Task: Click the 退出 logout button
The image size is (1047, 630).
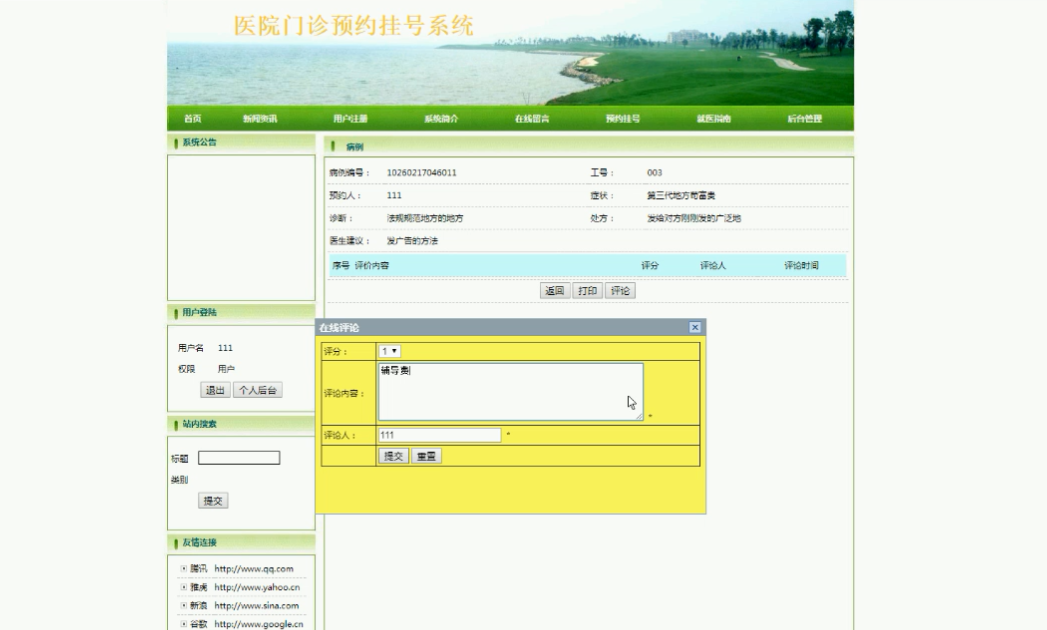Action: (215, 390)
